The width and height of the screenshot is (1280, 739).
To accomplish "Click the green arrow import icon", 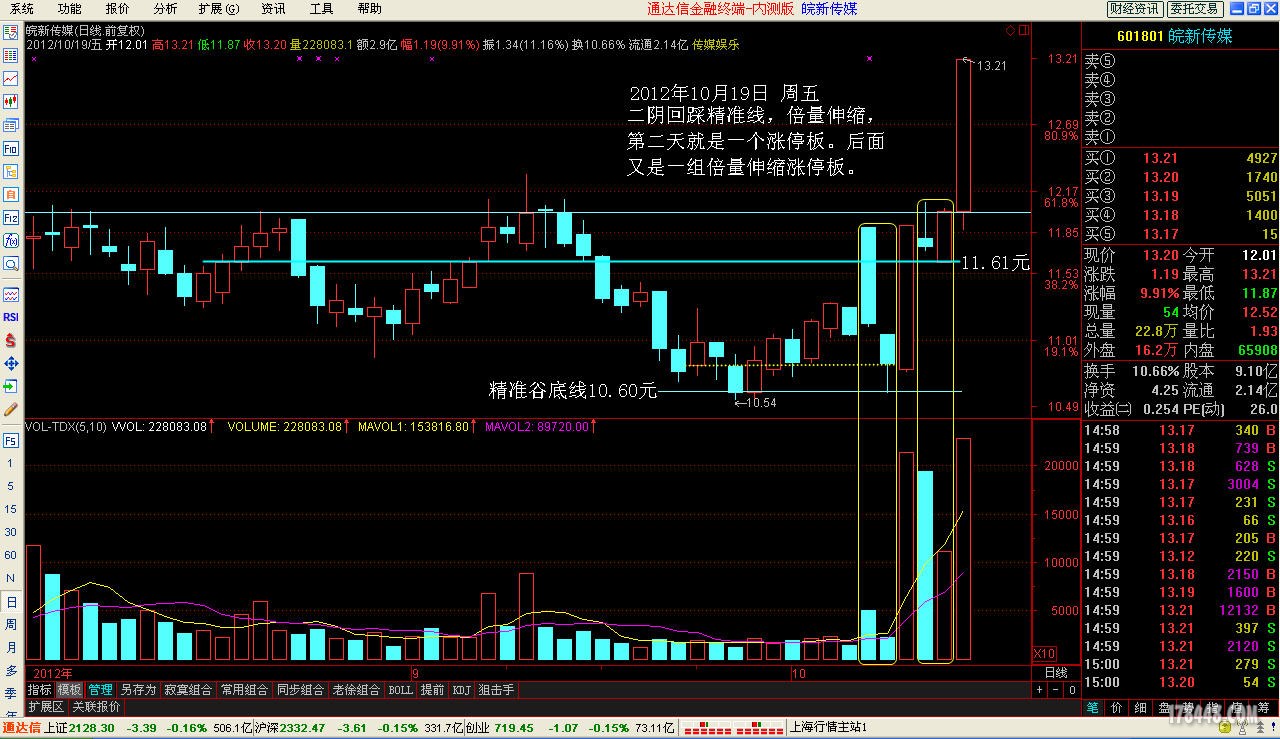I will [11, 386].
